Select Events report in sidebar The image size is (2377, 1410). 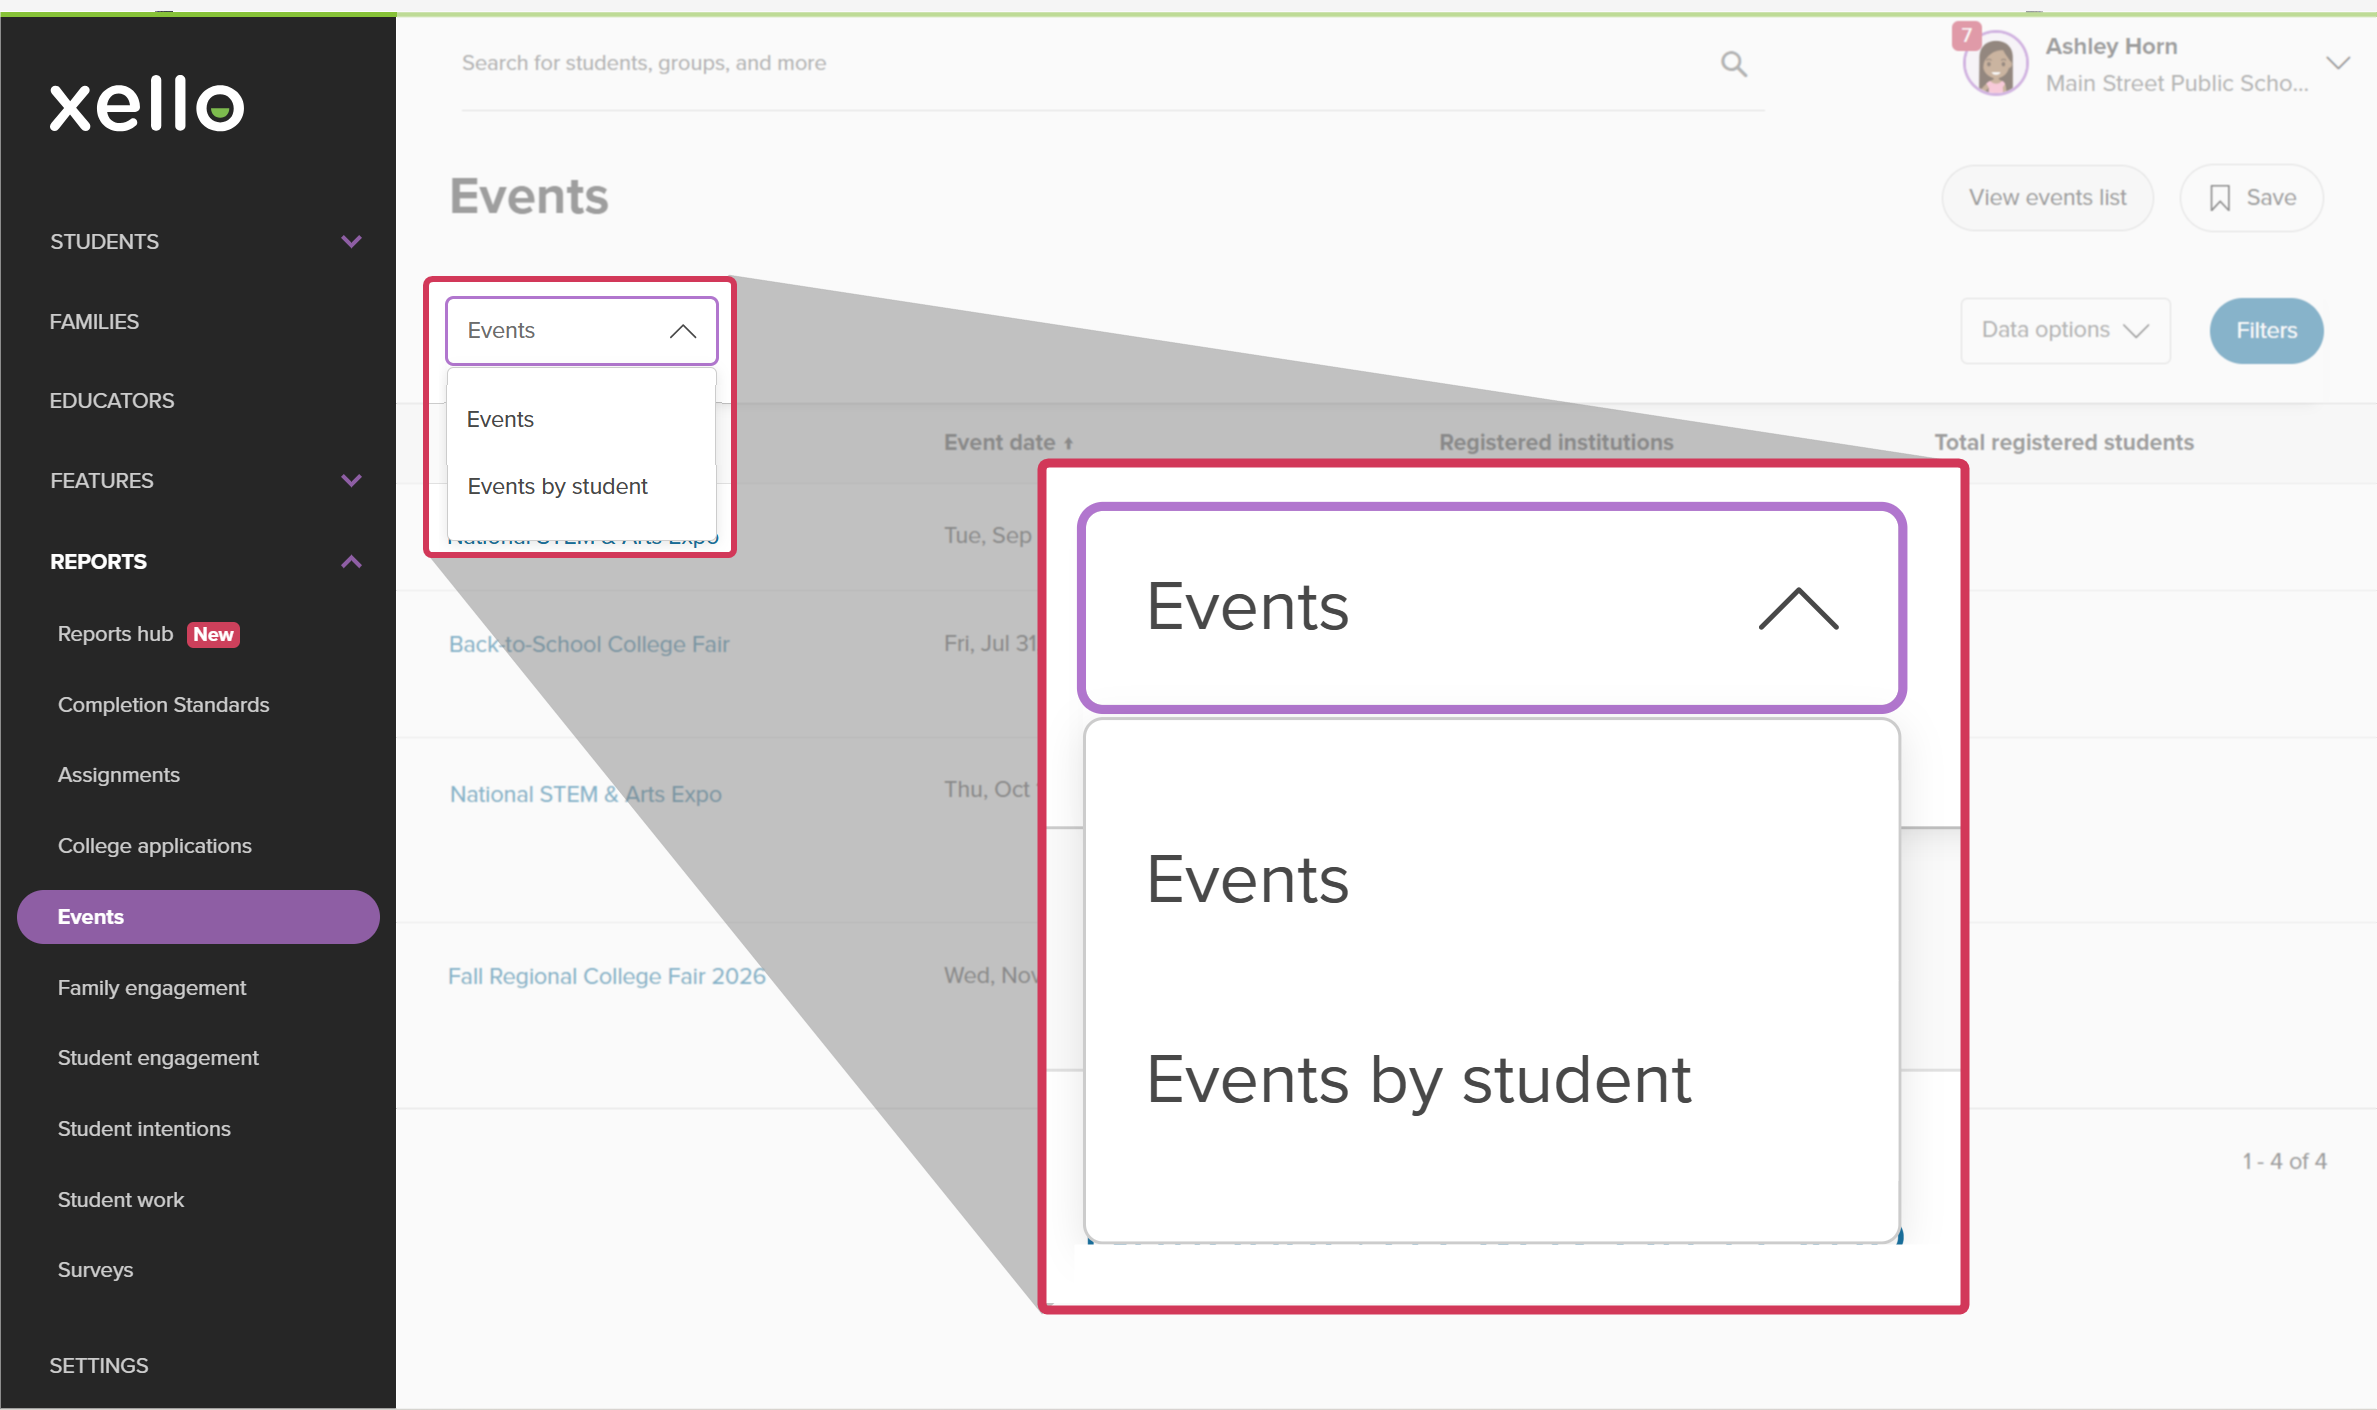point(198,917)
